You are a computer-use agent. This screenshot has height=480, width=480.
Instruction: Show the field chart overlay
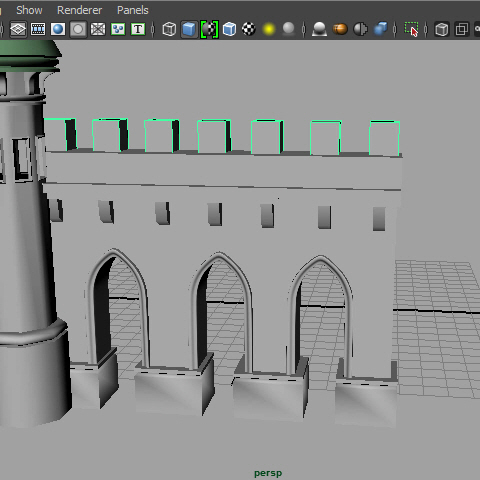point(98,29)
